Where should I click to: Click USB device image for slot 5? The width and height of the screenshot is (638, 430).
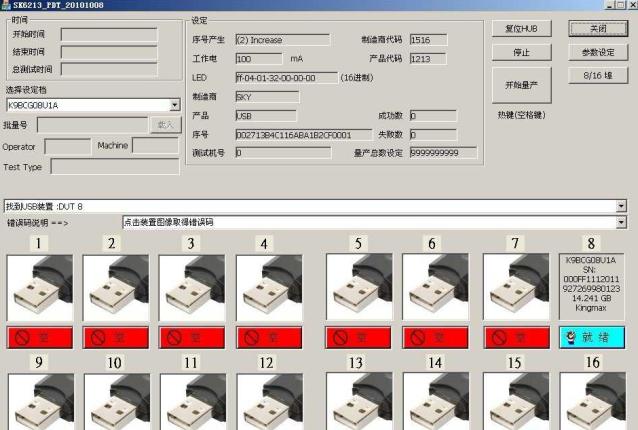[359, 287]
